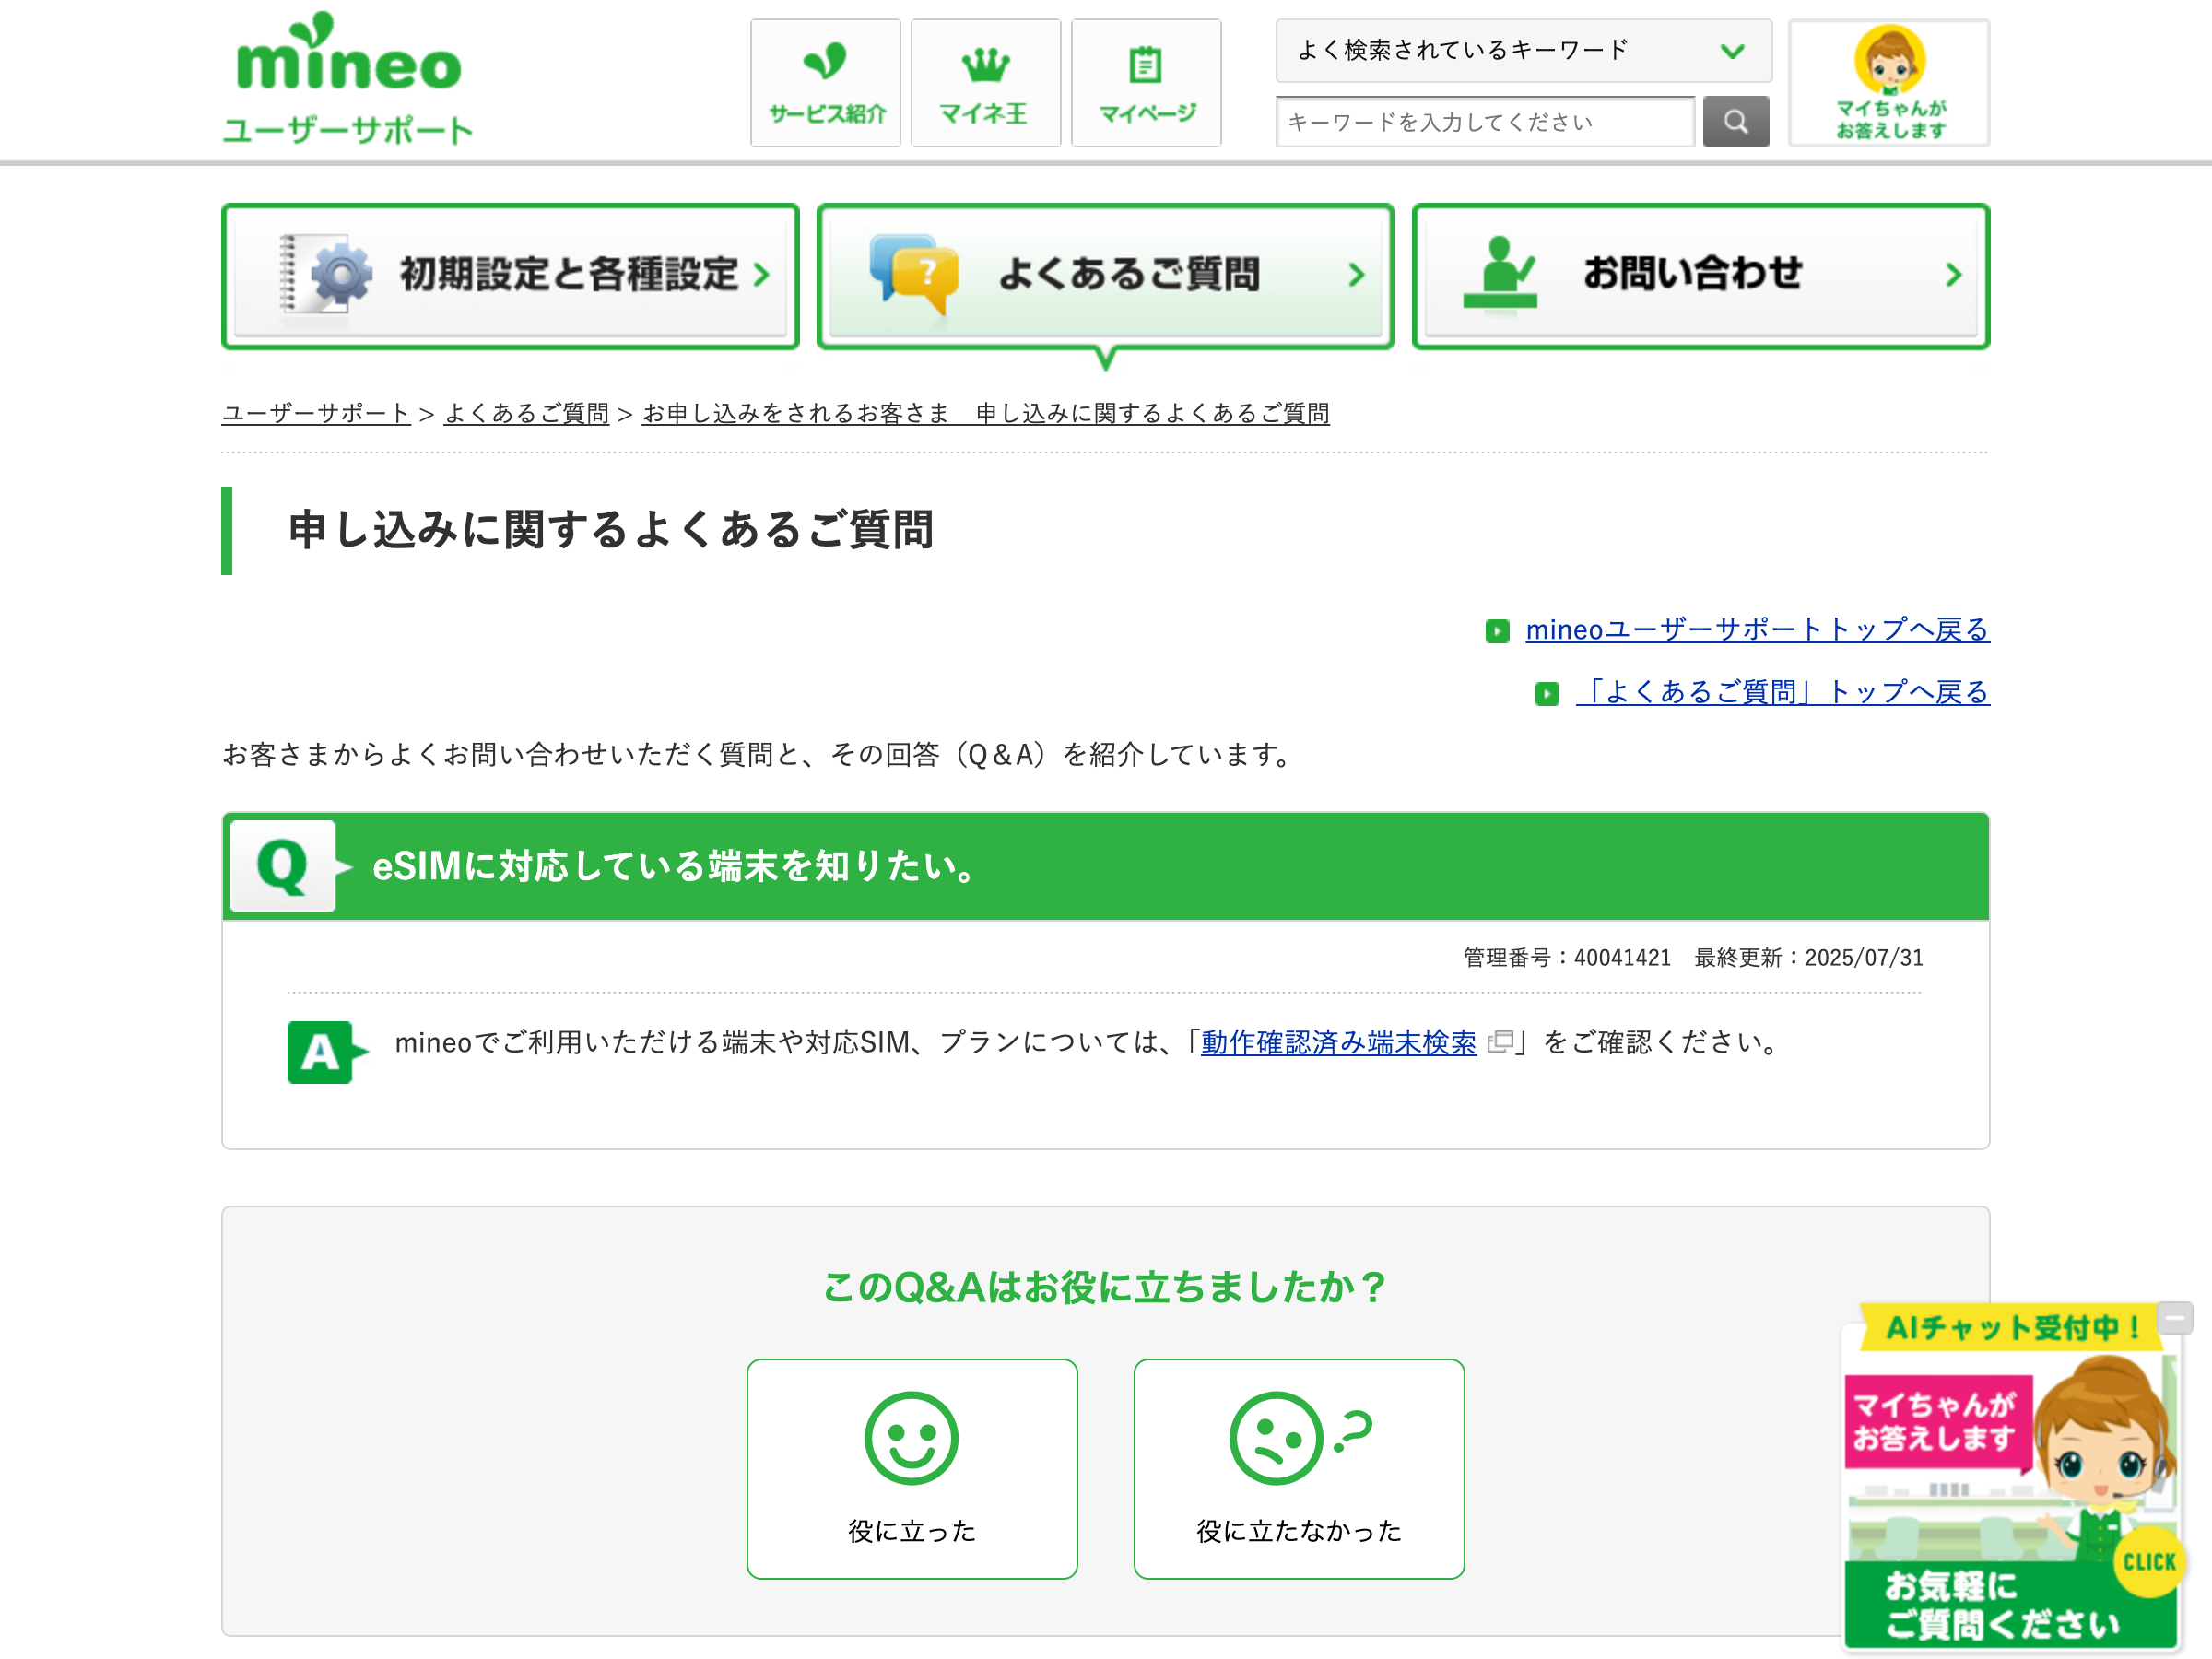Click the magnifying glass search button
The image size is (2212, 1659).
coord(1736,122)
